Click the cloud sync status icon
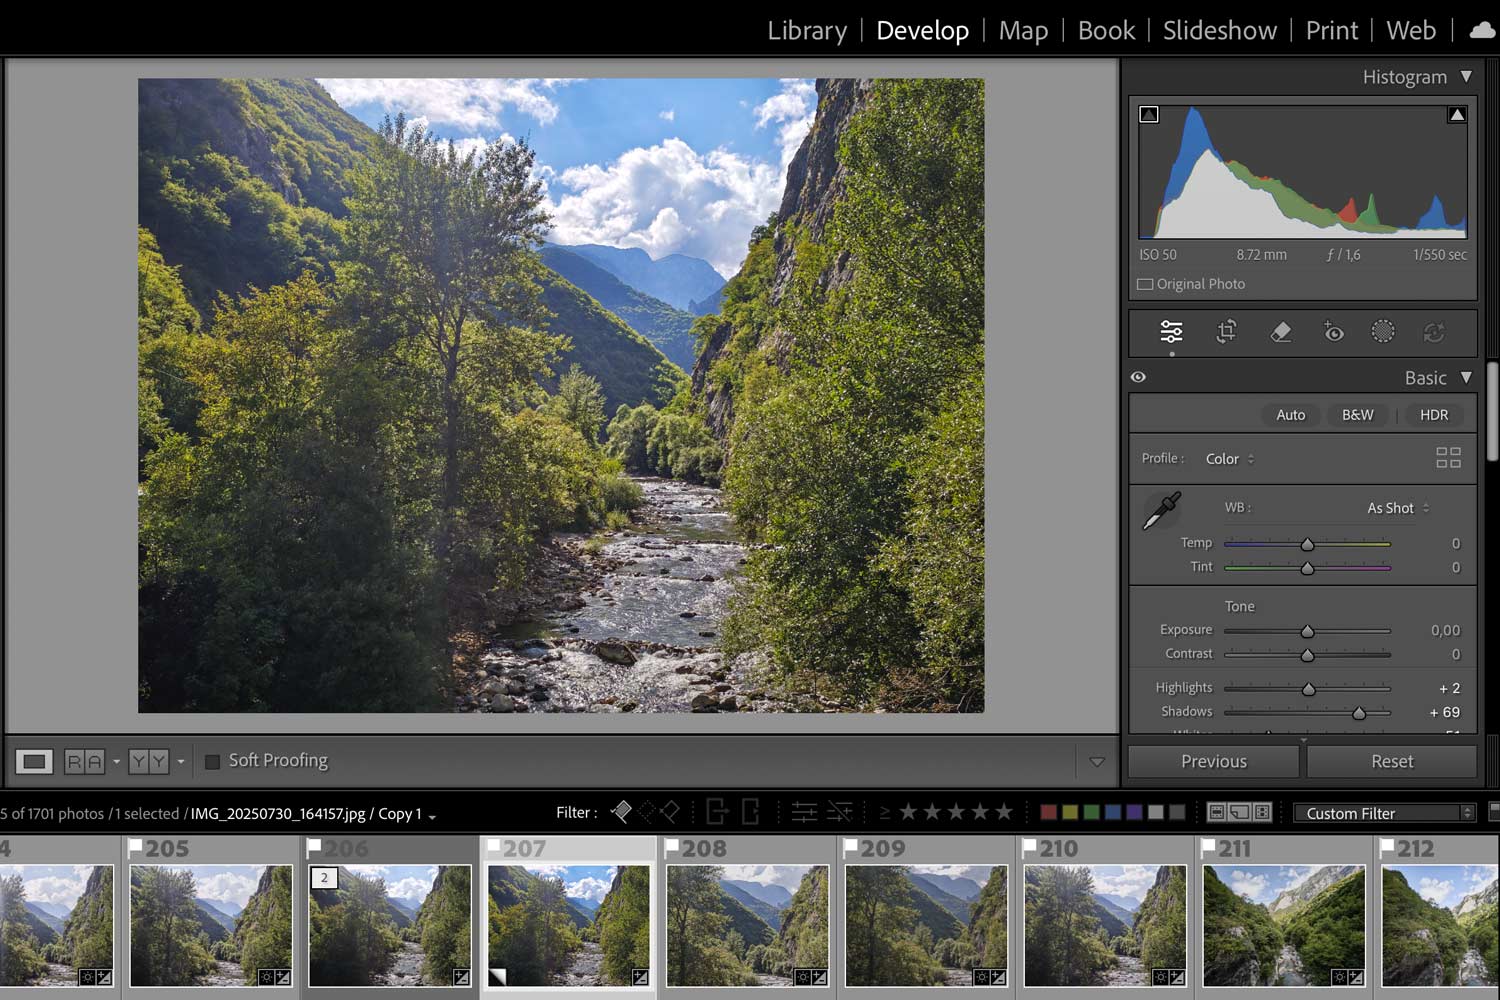Screen dimensions: 1500x1000 (1482, 31)
